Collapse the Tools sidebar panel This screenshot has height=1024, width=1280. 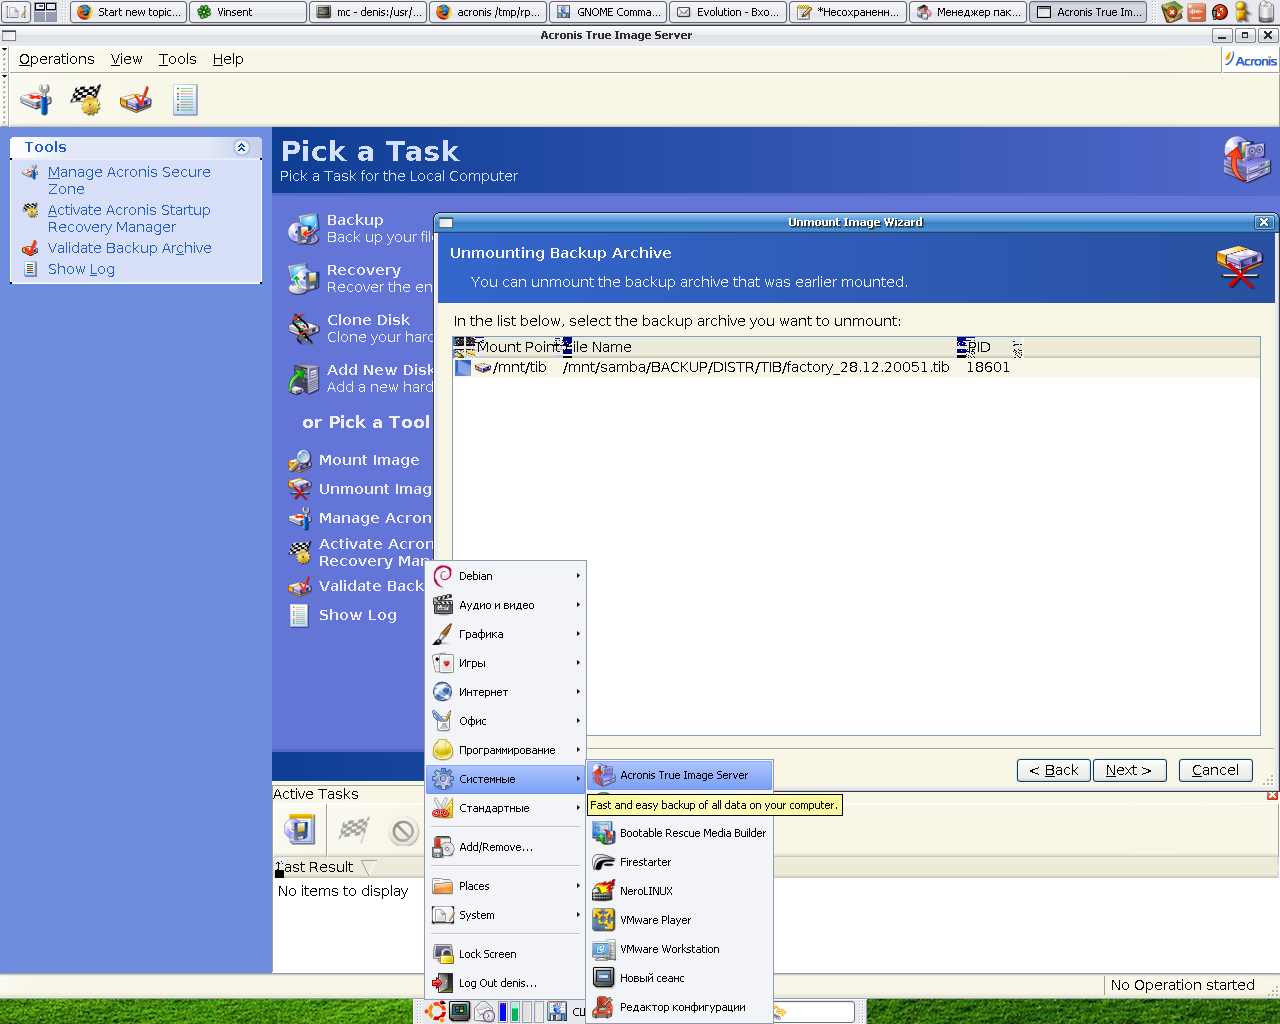coord(241,147)
